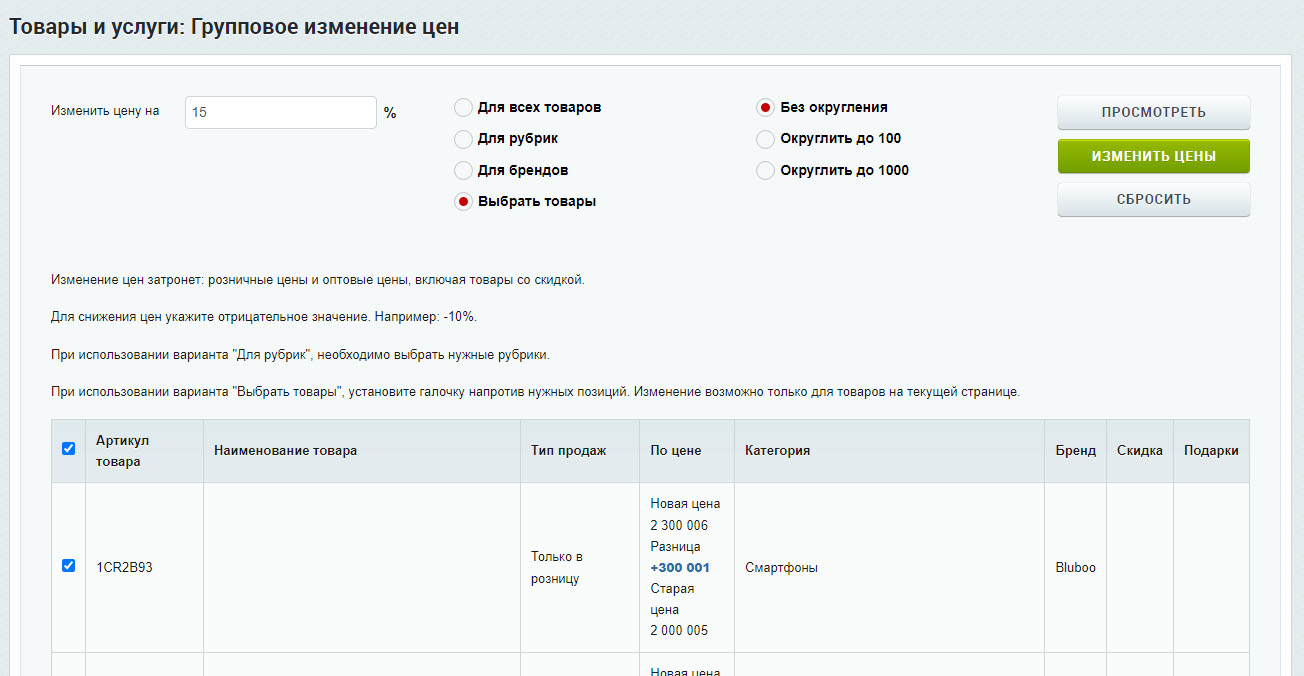This screenshot has width=1304, height=676.
Task: Click the 'Смартфоны' category cell
Action: click(781, 568)
